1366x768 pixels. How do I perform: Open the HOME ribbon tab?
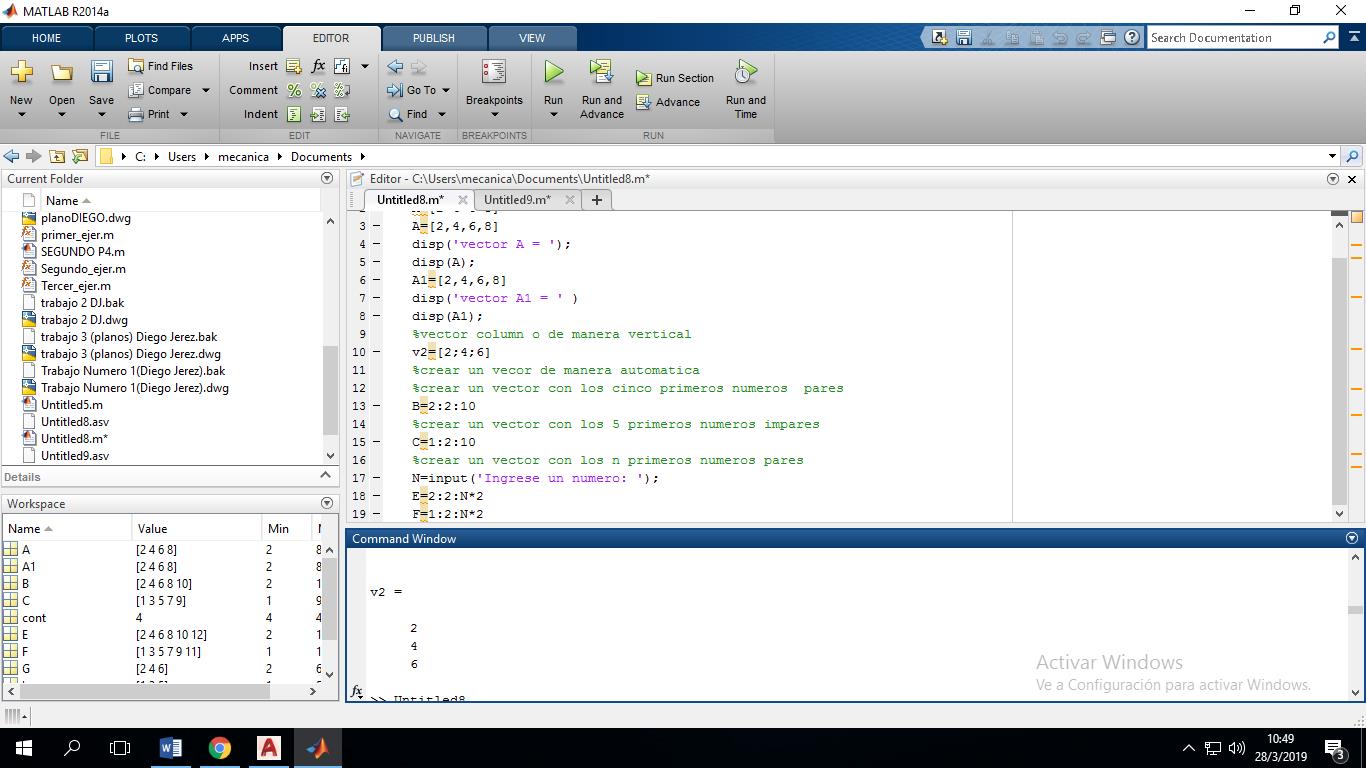click(46, 38)
